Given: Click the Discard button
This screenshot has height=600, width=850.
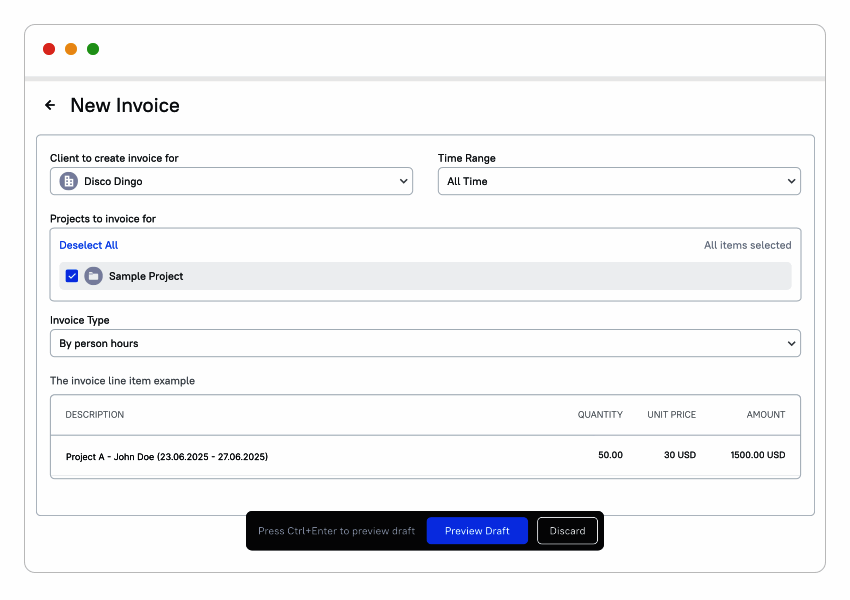Looking at the screenshot, I should [x=567, y=531].
